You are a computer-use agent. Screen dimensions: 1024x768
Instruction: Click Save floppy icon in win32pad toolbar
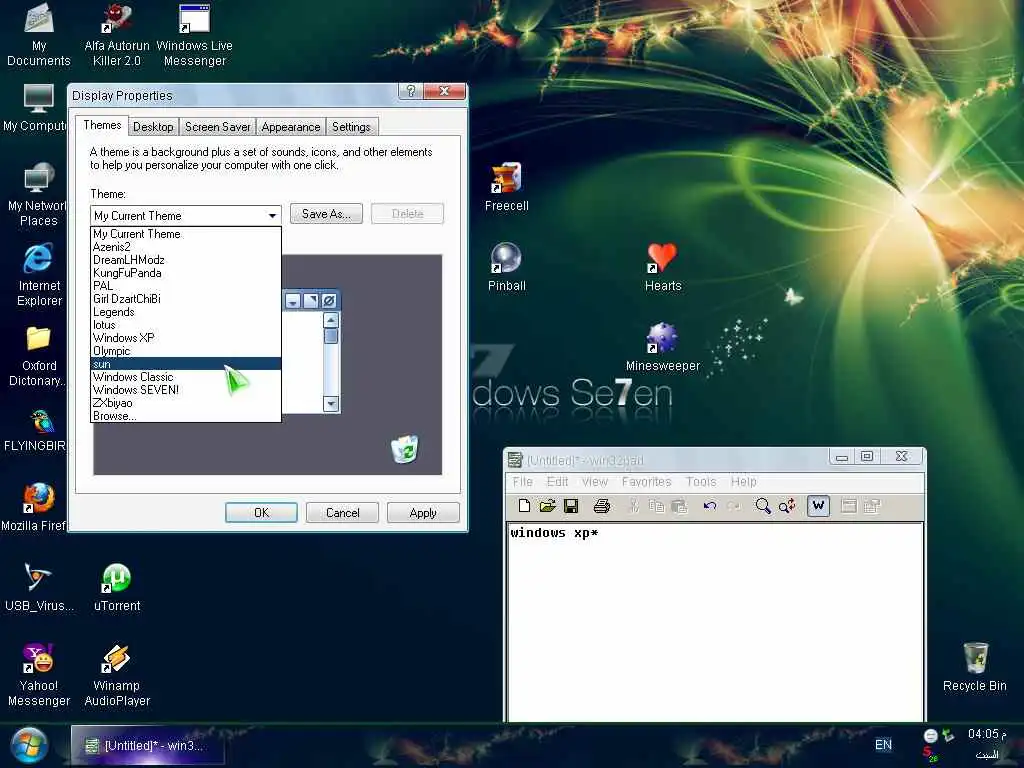click(x=571, y=505)
